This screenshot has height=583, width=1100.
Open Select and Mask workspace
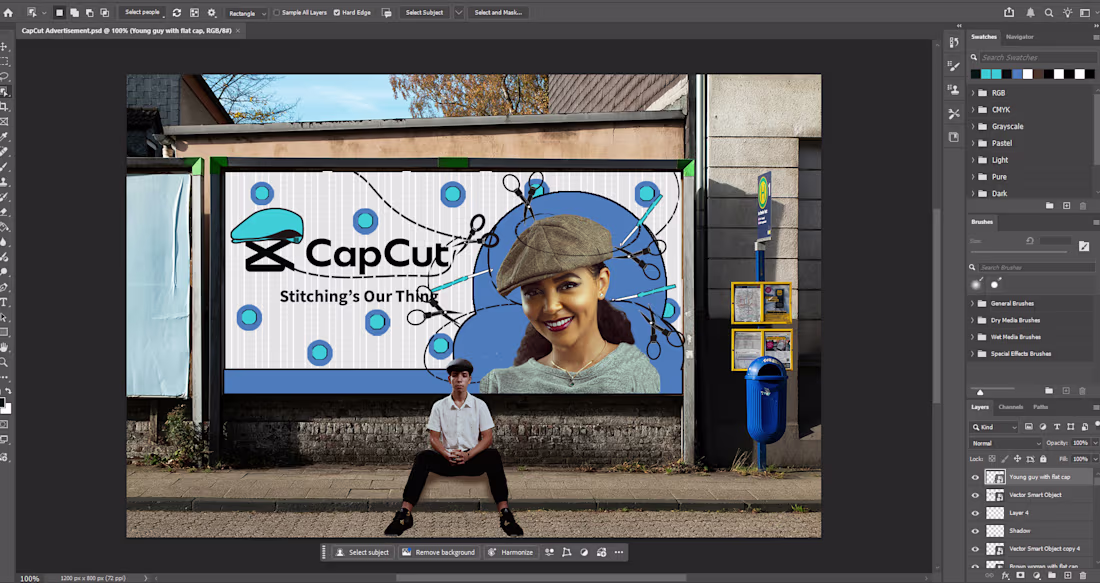click(x=498, y=13)
